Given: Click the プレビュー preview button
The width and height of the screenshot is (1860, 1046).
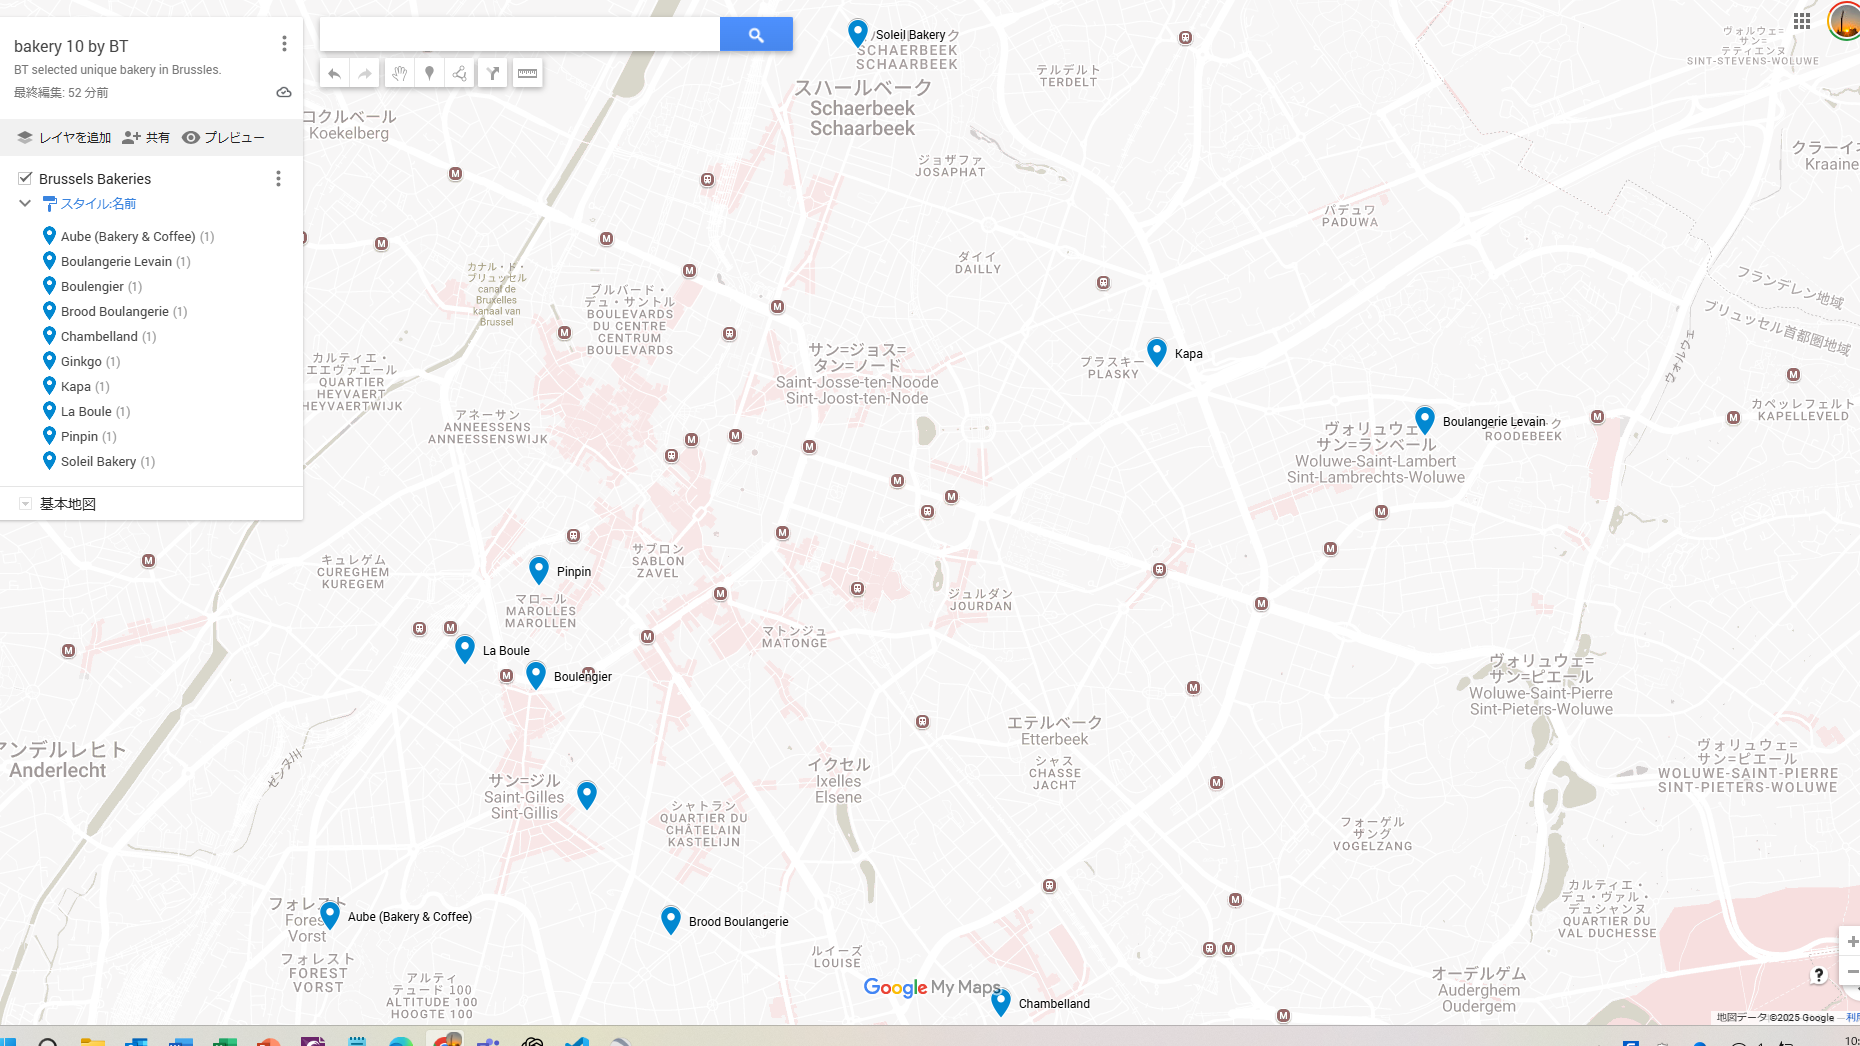Looking at the screenshot, I should tap(223, 138).
